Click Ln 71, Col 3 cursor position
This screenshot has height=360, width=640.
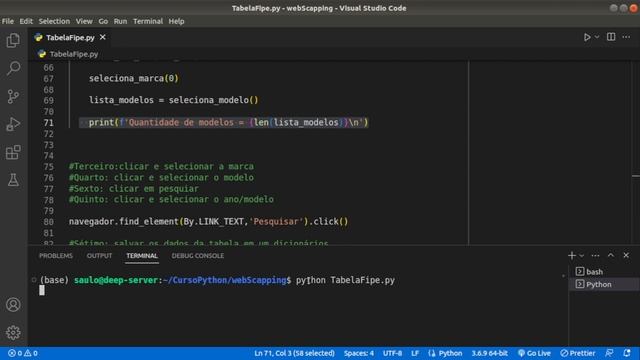pos(294,353)
